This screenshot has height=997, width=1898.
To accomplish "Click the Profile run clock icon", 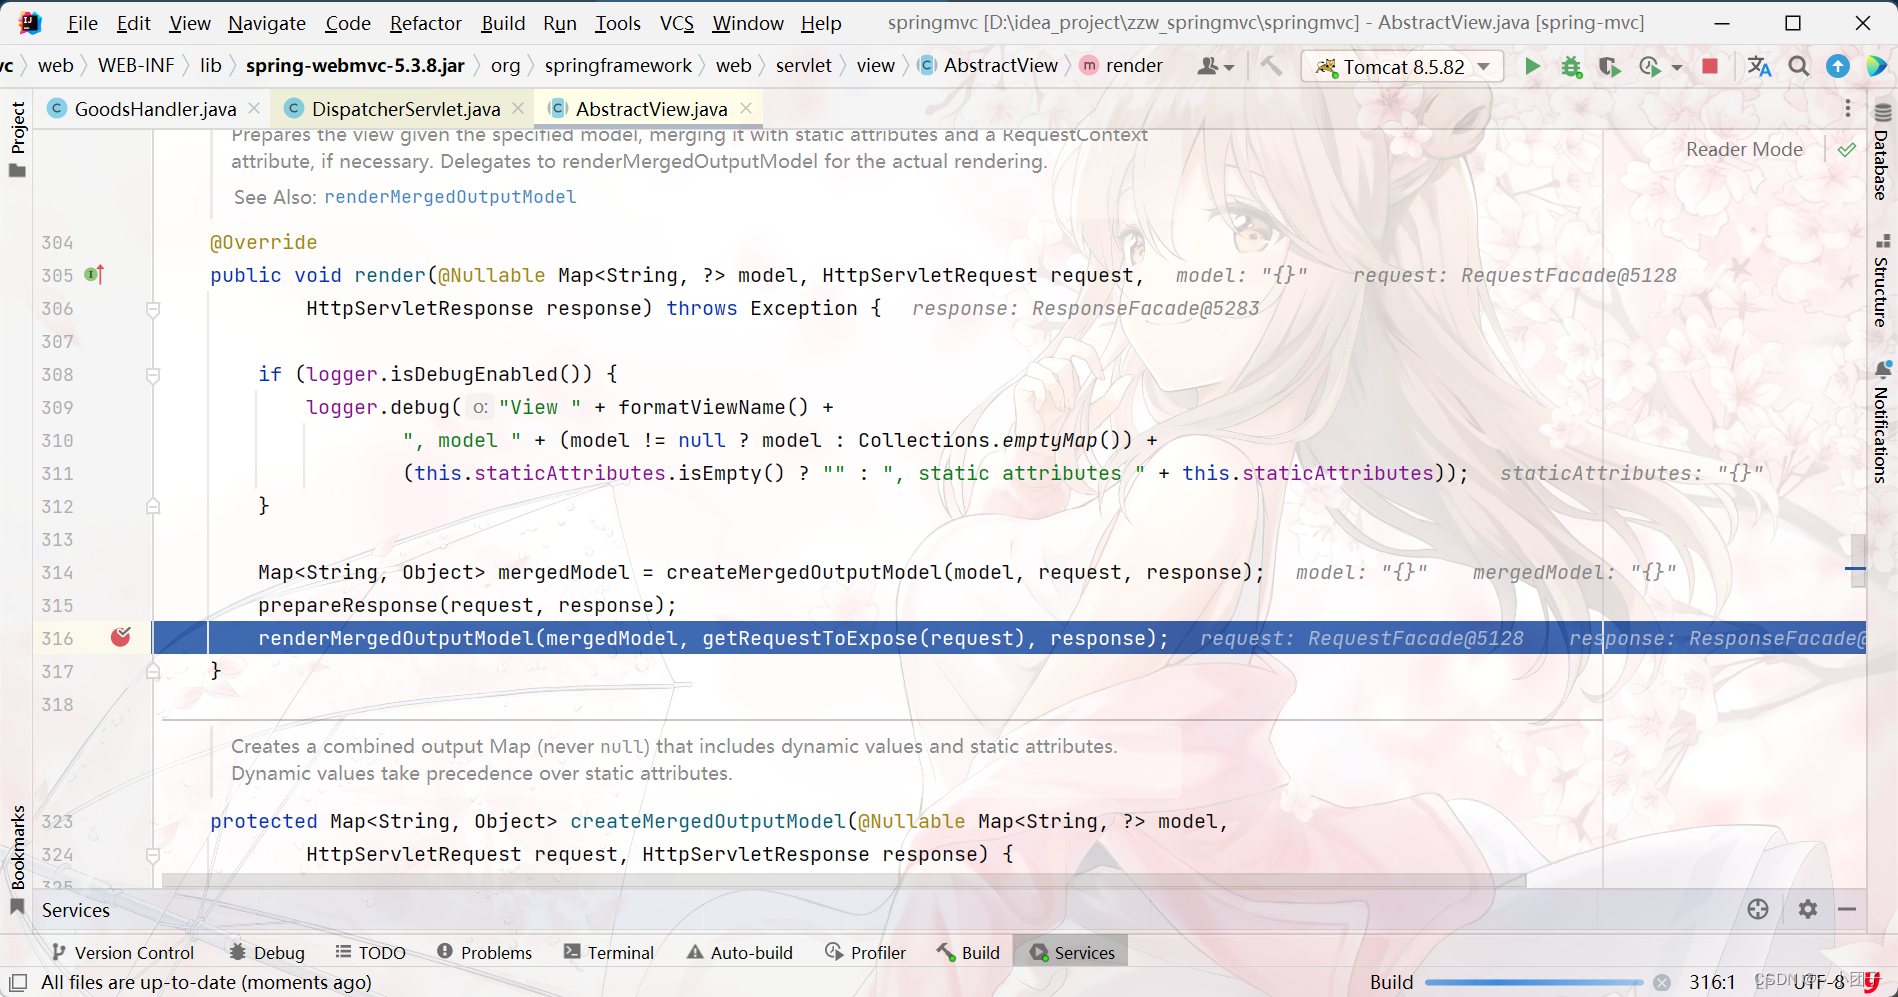I will pos(1649,66).
